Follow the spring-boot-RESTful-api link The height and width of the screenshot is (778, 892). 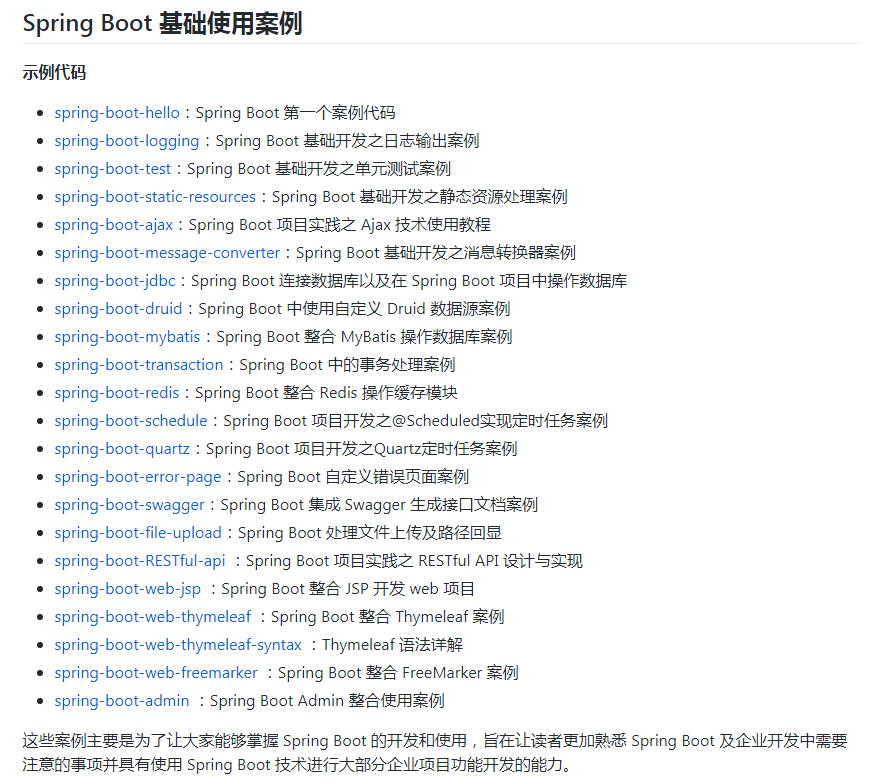click(x=140, y=561)
